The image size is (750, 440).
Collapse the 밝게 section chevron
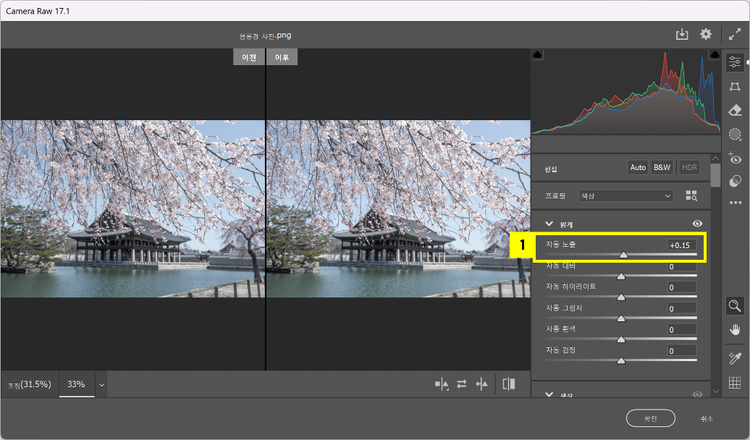click(549, 224)
